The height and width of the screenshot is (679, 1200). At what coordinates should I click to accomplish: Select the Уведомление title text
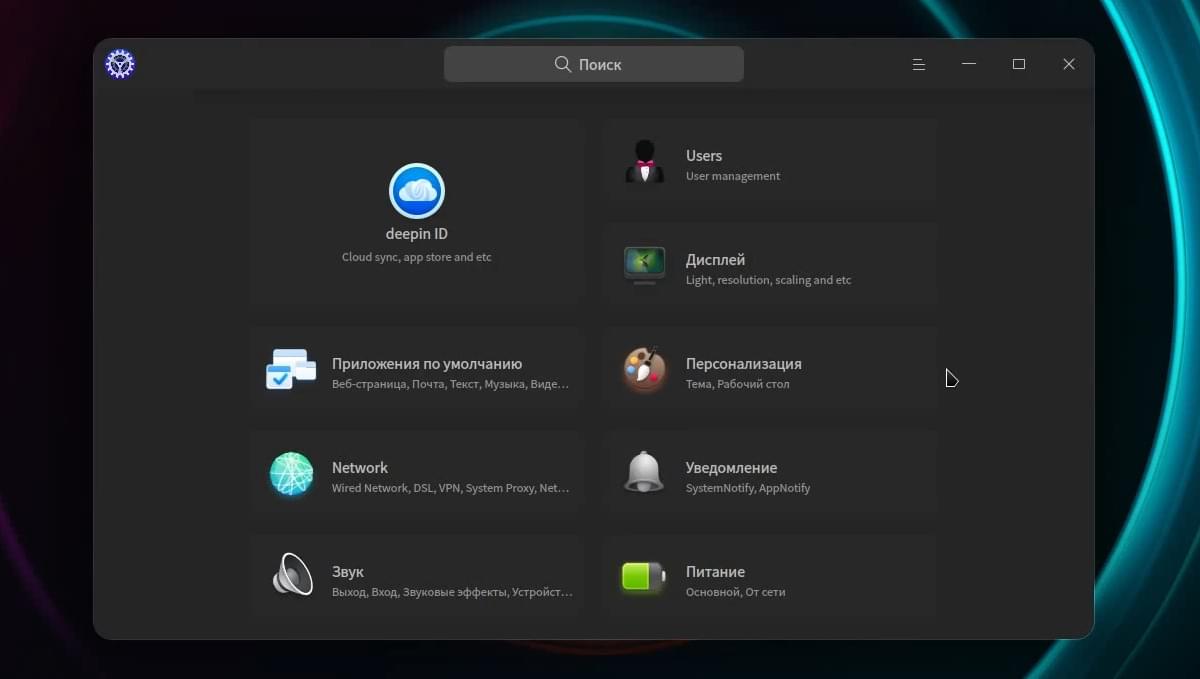[x=731, y=468]
